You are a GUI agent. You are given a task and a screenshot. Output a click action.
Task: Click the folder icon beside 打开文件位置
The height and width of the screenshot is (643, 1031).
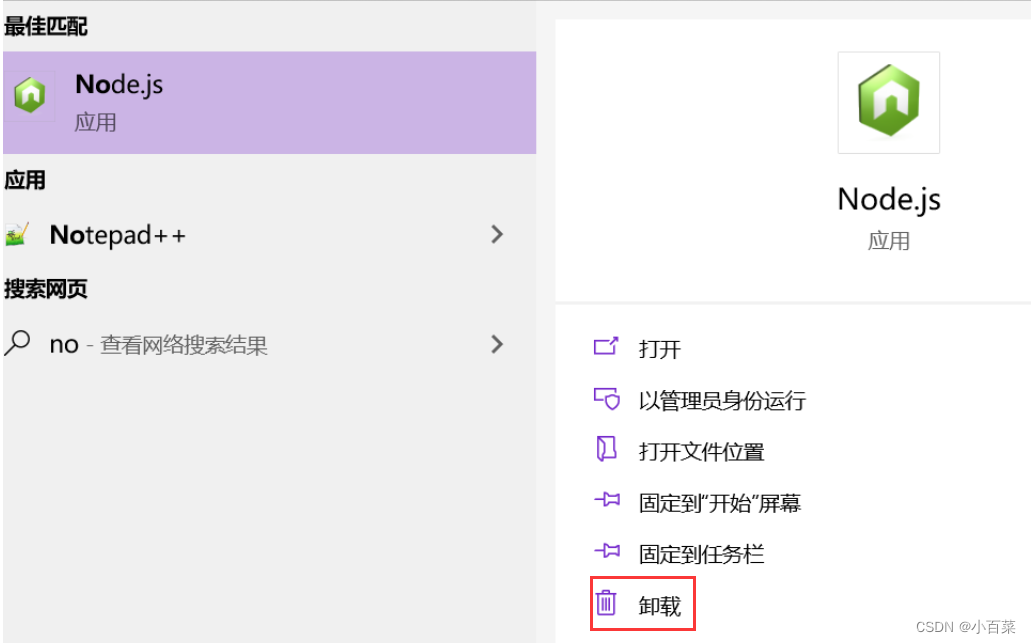click(607, 450)
